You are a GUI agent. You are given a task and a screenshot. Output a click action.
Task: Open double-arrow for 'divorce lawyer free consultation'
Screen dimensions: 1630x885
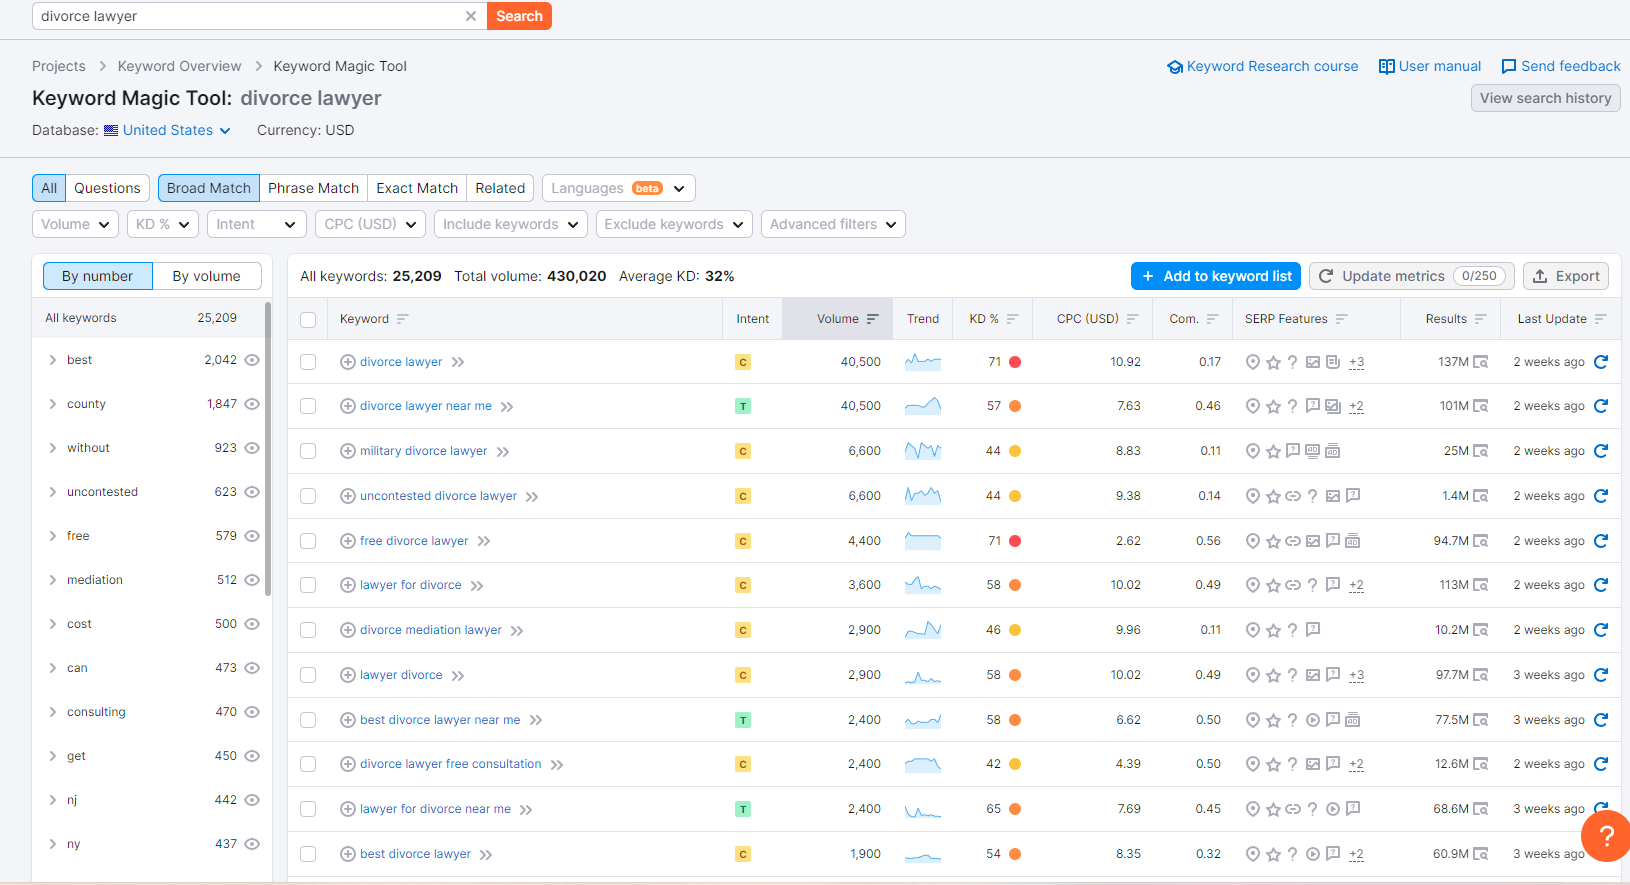557,765
